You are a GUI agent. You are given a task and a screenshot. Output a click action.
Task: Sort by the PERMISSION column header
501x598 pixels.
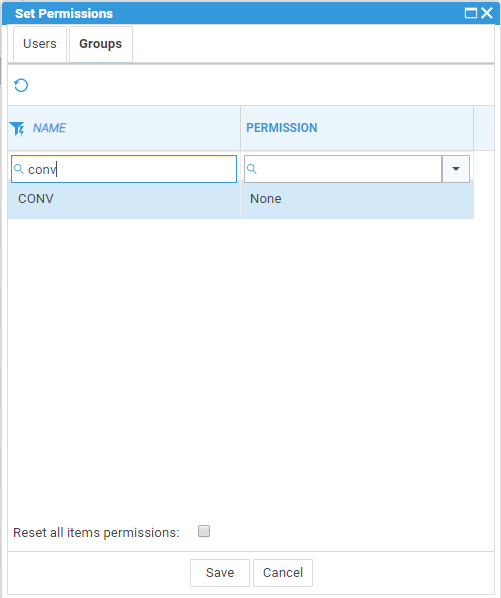282,128
